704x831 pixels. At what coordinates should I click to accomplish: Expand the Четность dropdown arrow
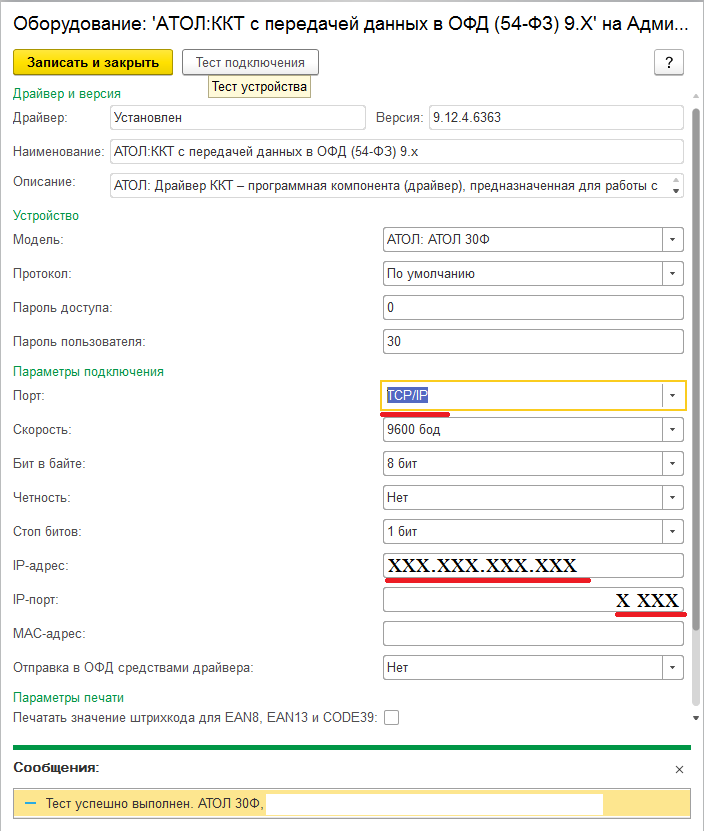672,497
